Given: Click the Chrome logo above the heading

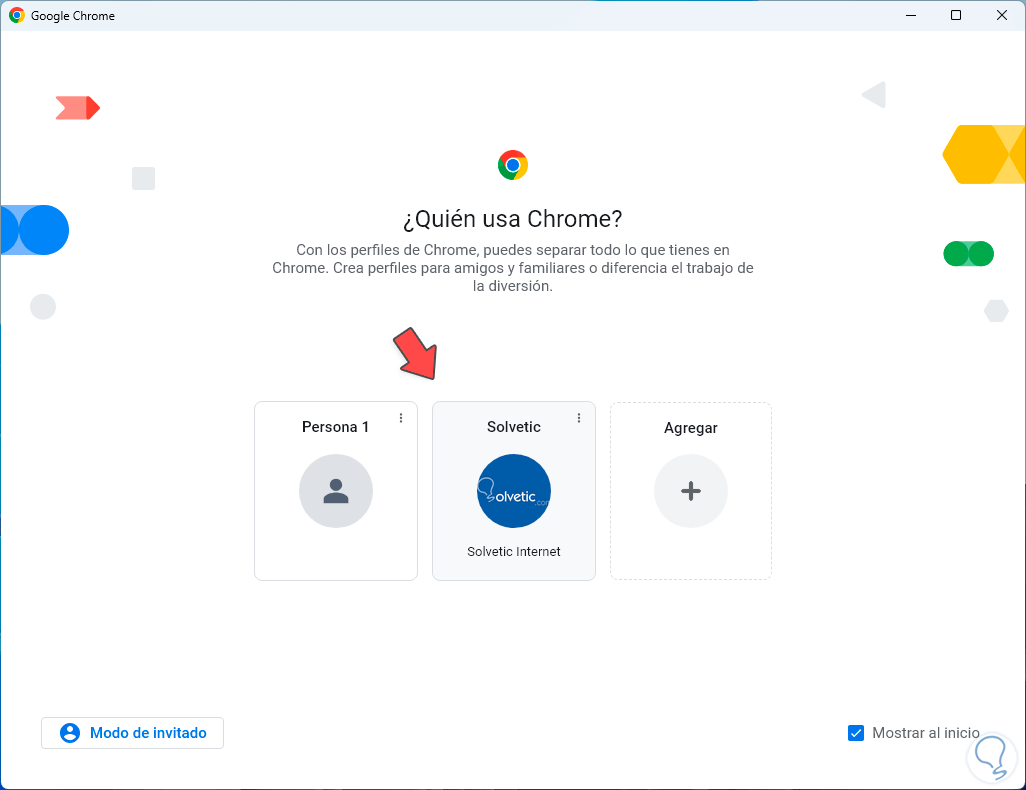Looking at the screenshot, I should 513,165.
